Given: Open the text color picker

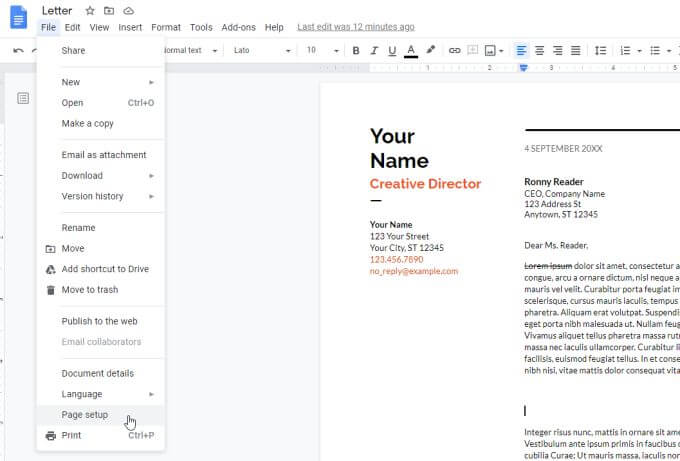Looking at the screenshot, I should click(x=411, y=50).
